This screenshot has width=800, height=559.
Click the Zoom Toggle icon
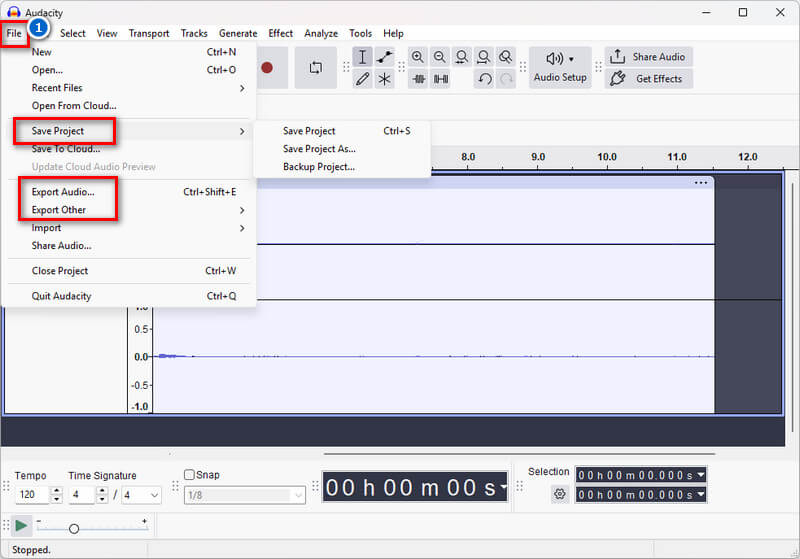point(505,57)
